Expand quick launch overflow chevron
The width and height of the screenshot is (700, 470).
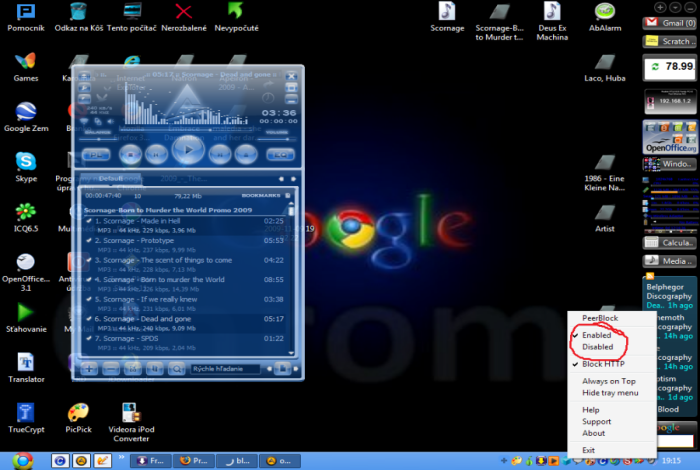coord(121,457)
